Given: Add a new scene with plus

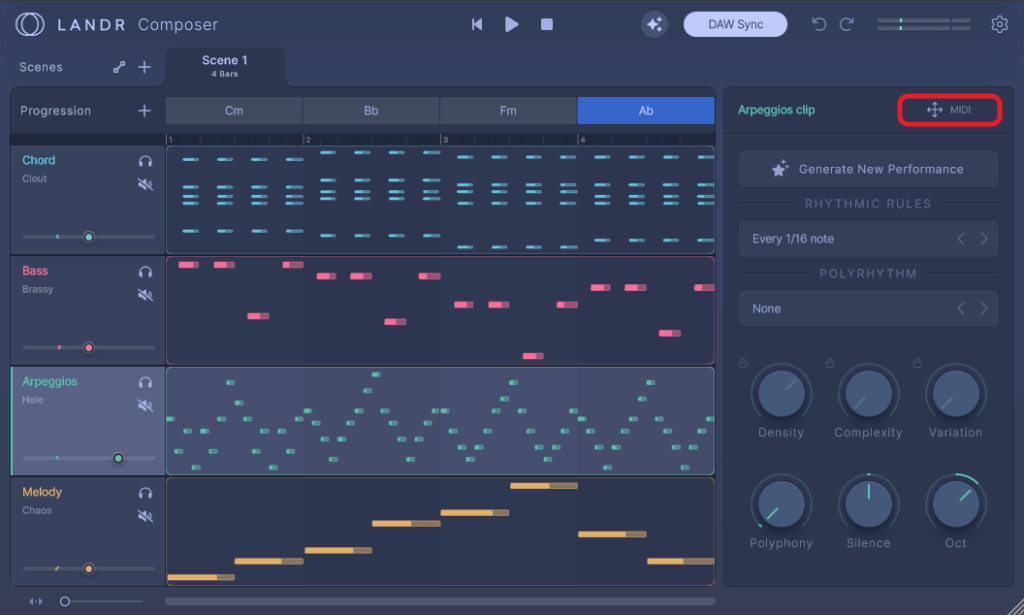Looking at the screenshot, I should 144,67.
